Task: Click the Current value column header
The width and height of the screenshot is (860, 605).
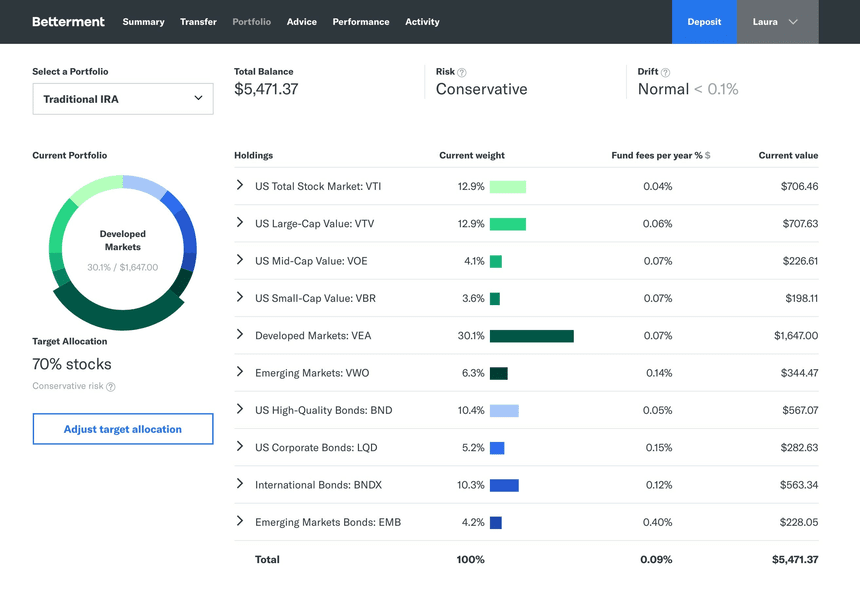Action: pos(788,155)
